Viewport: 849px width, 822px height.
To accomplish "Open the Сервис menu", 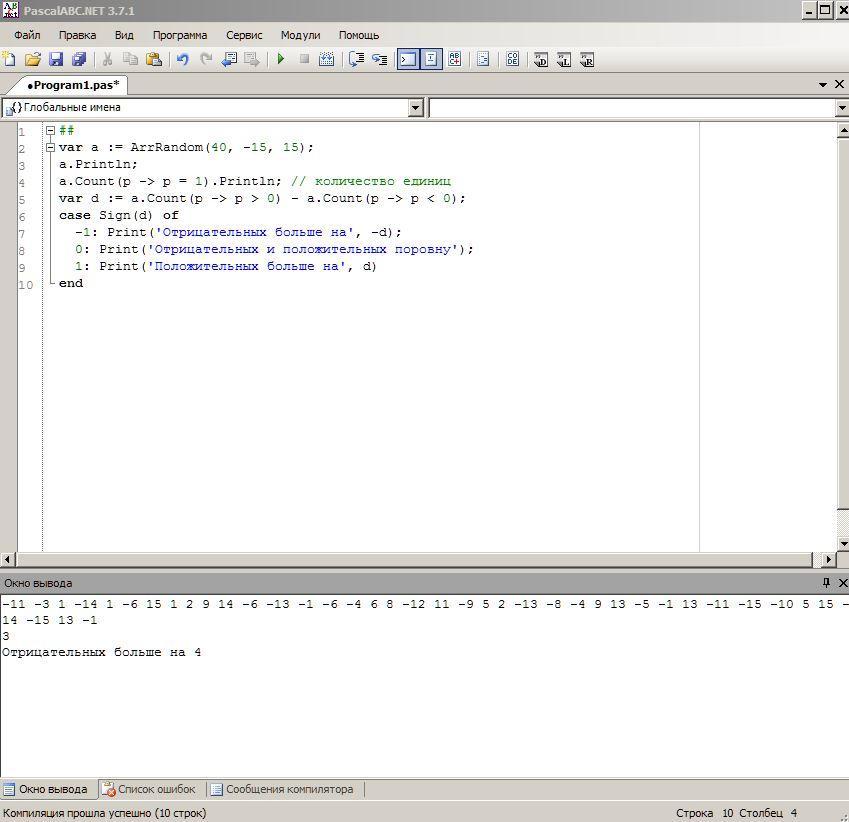I will click(x=244, y=35).
